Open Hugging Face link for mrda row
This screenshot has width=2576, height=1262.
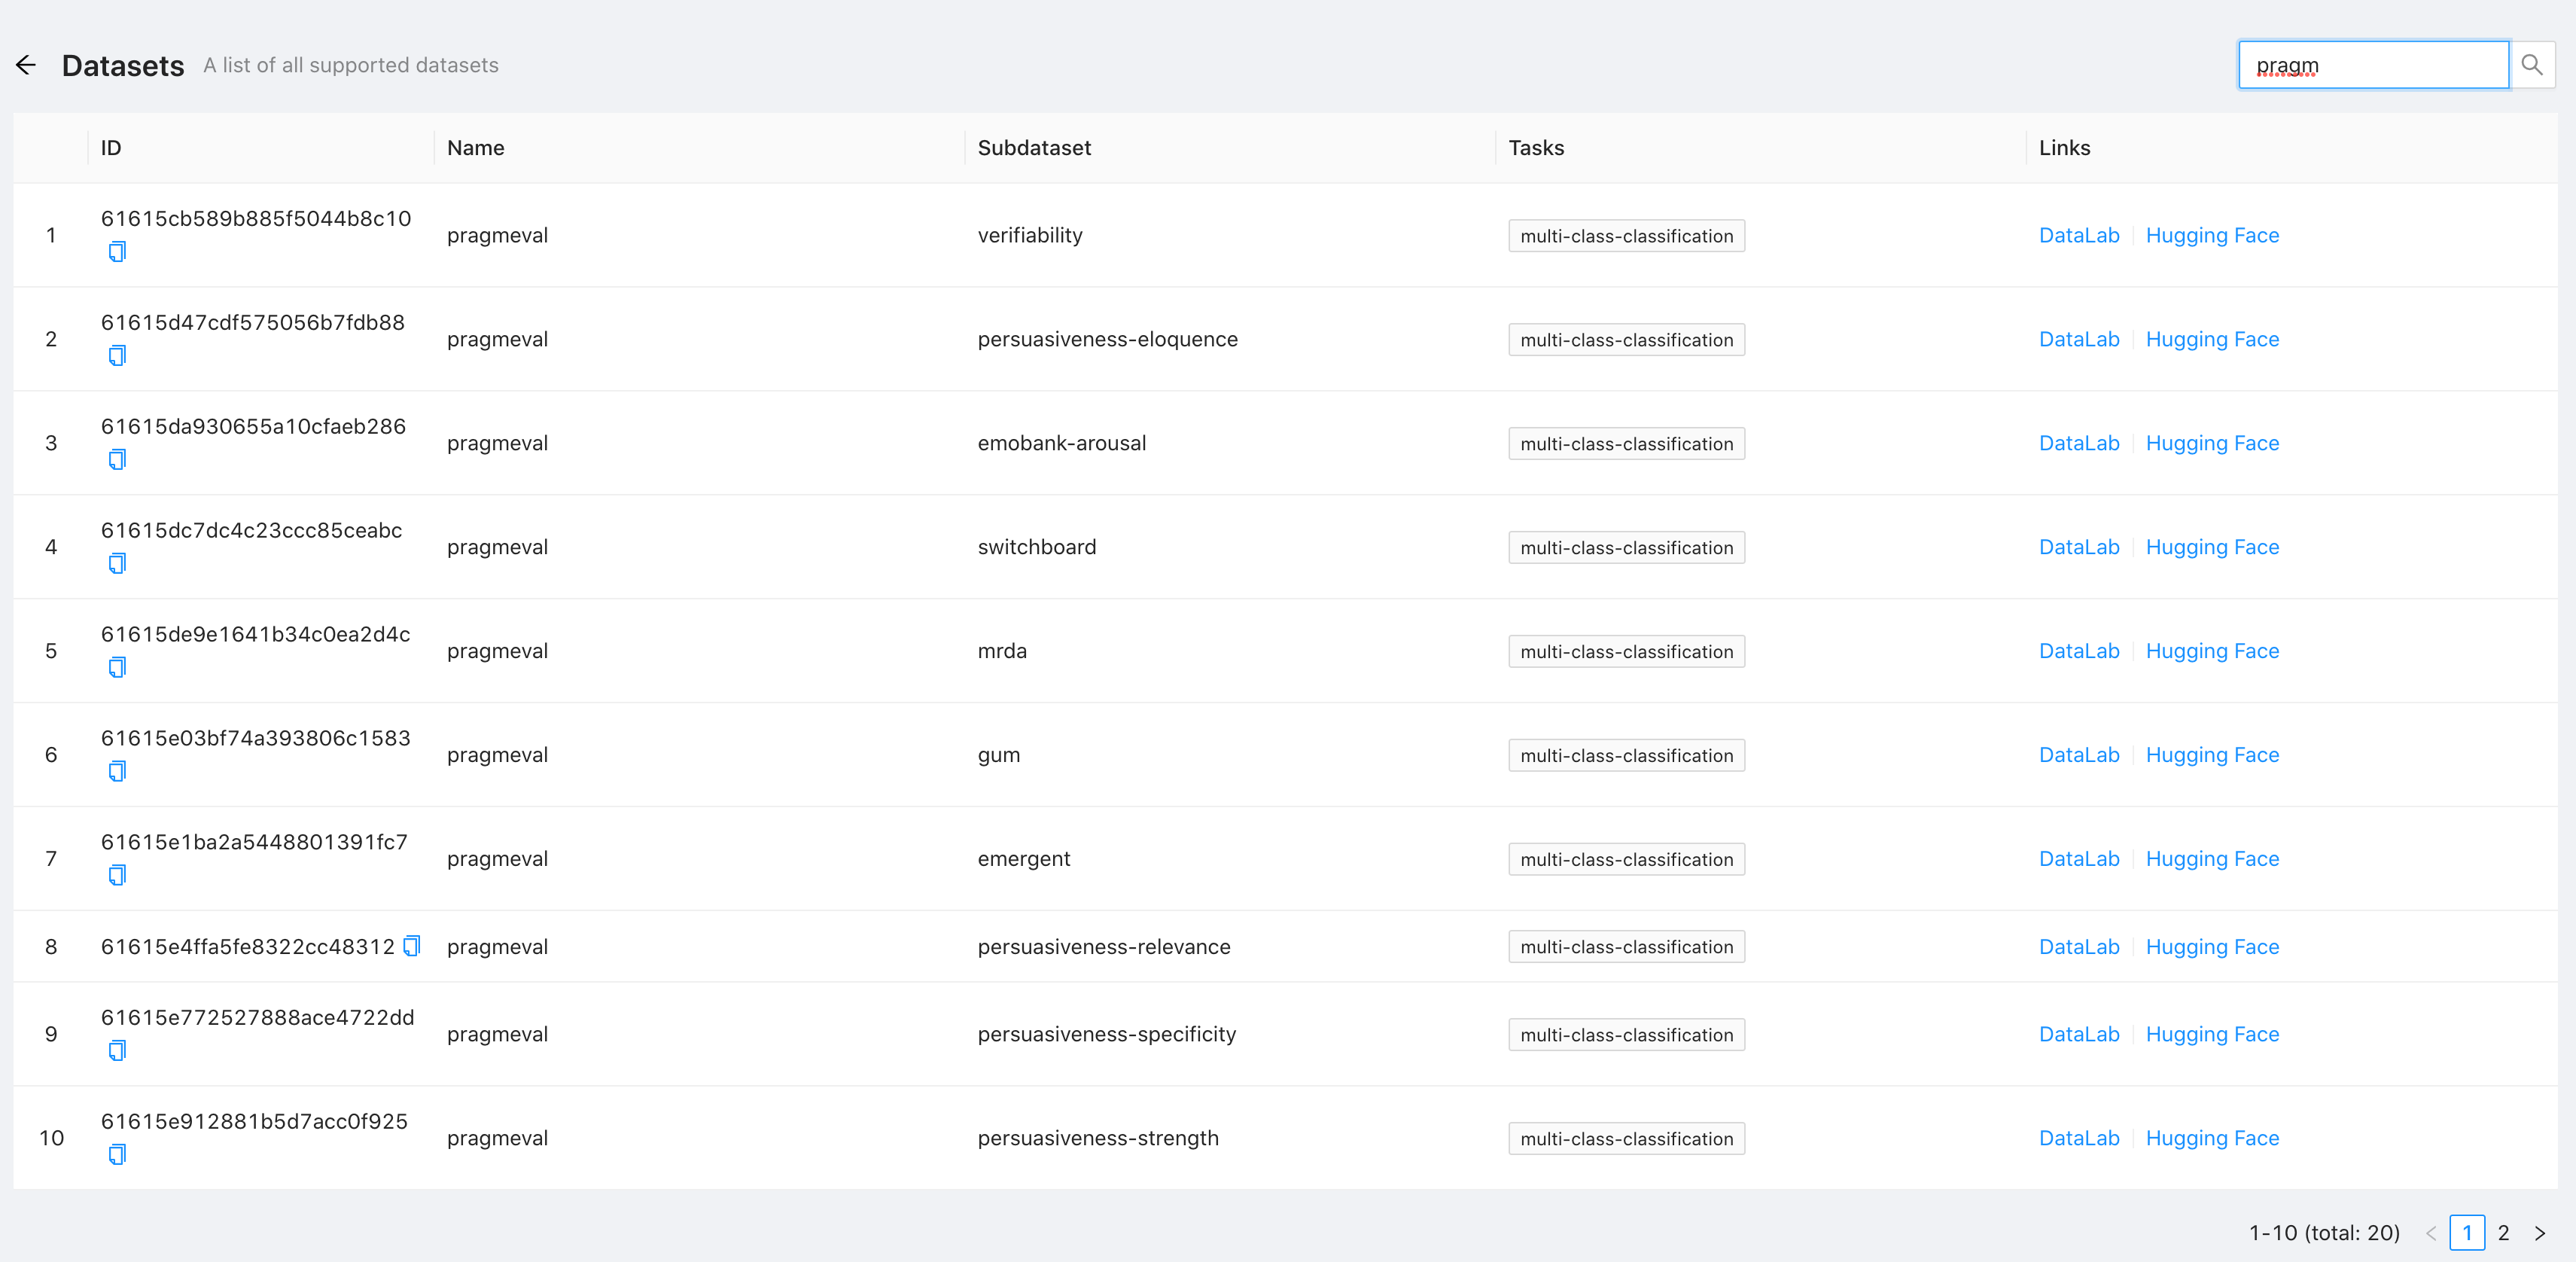click(x=2213, y=651)
